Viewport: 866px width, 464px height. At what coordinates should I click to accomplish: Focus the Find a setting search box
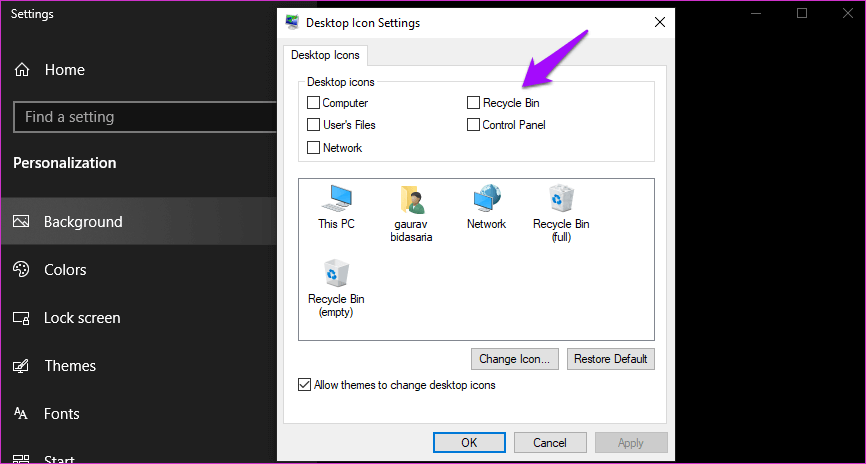pyautogui.click(x=145, y=117)
